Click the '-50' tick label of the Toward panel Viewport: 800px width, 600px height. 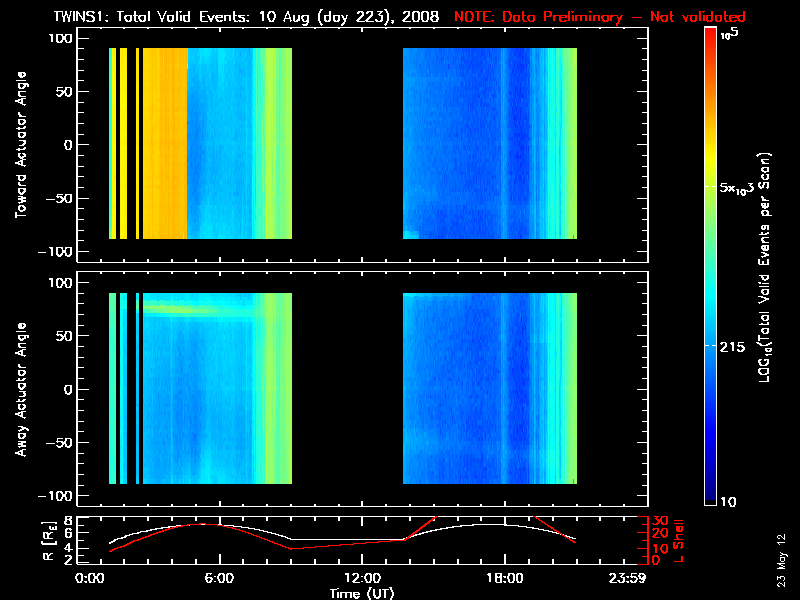click(59, 198)
